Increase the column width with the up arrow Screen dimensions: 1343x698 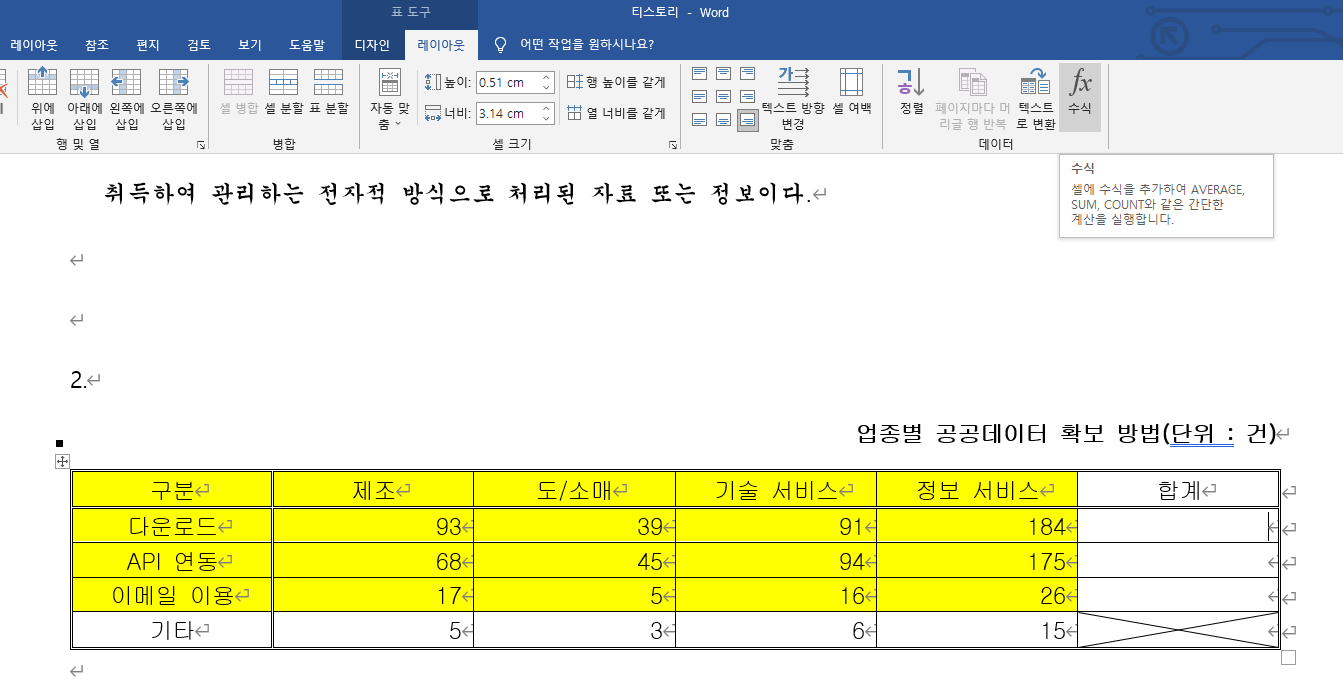click(546, 108)
